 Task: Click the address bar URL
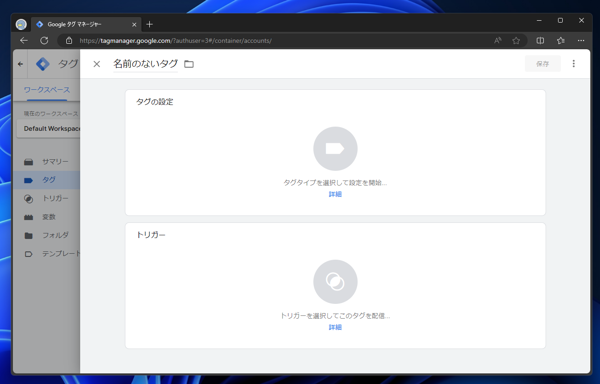click(176, 41)
